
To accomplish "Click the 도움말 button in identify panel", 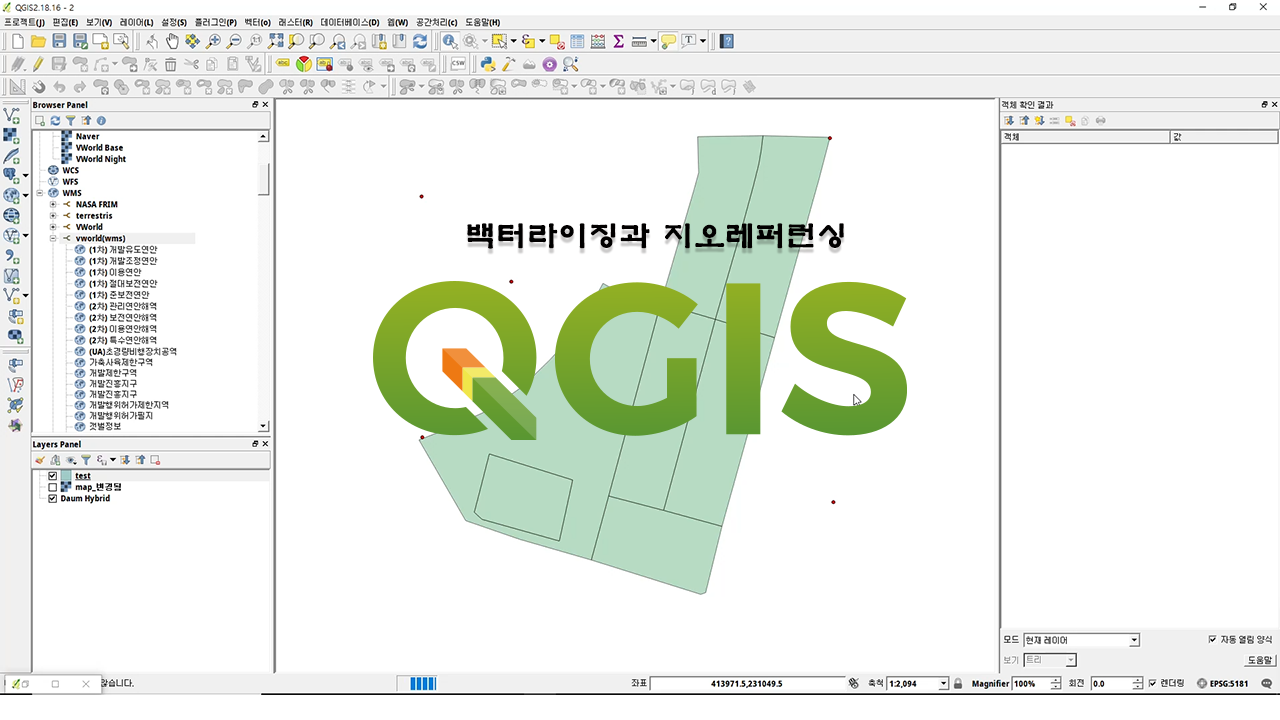I will [x=1260, y=660].
